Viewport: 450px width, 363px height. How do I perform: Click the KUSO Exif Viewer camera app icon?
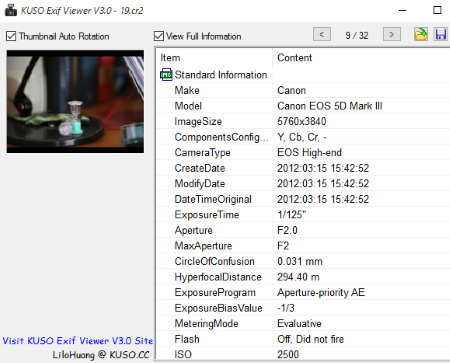tap(11, 10)
